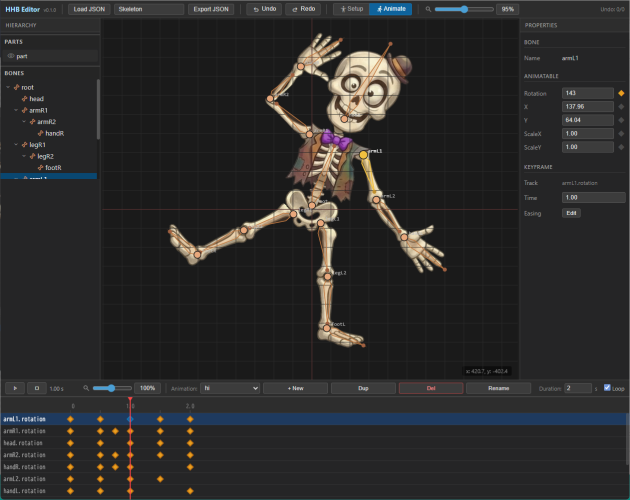
Task: Toggle the Loop checkbox
Action: pos(607,387)
